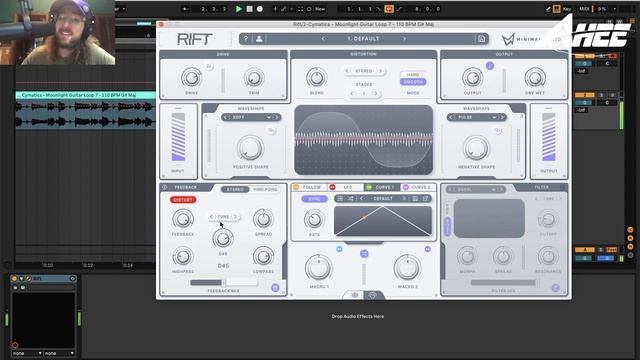Open the user account icon in RIFT header
The height and width of the screenshot is (360, 640).
tap(259, 39)
